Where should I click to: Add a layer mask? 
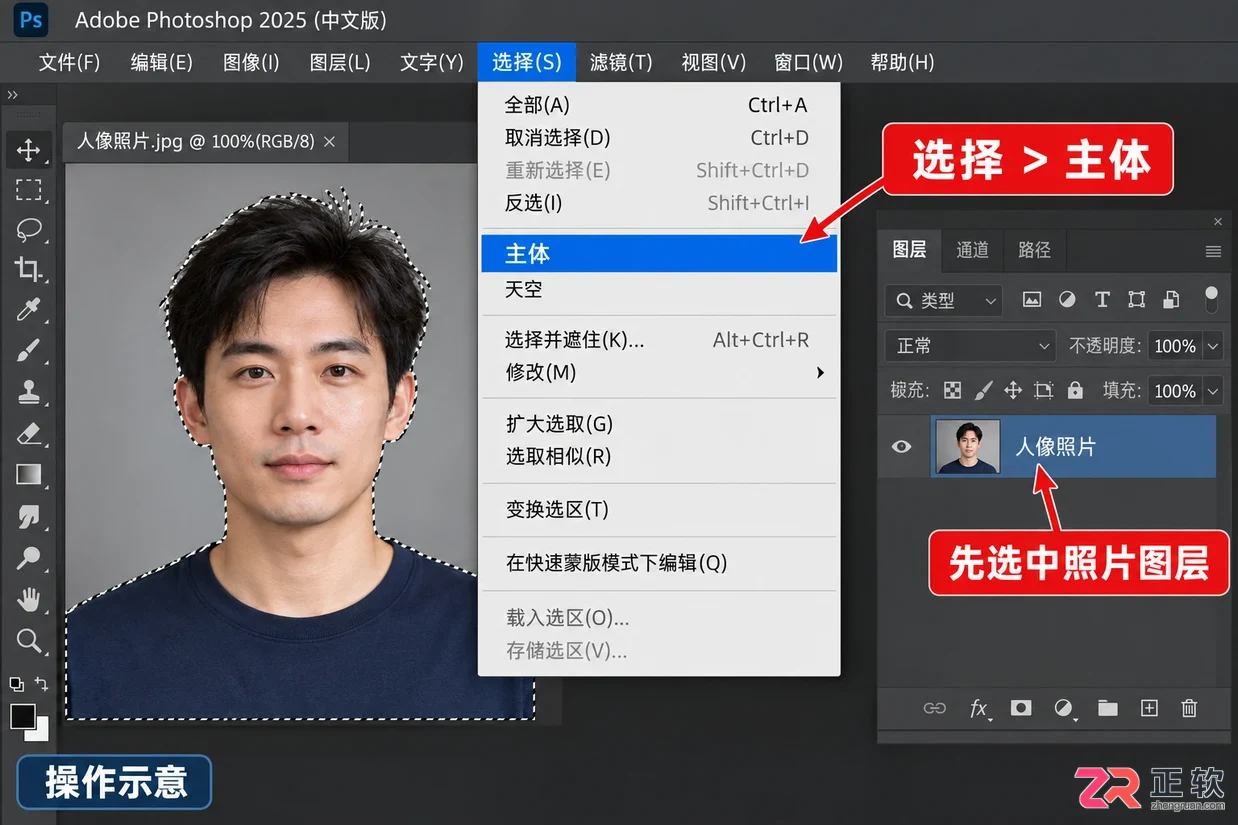[x=1021, y=708]
